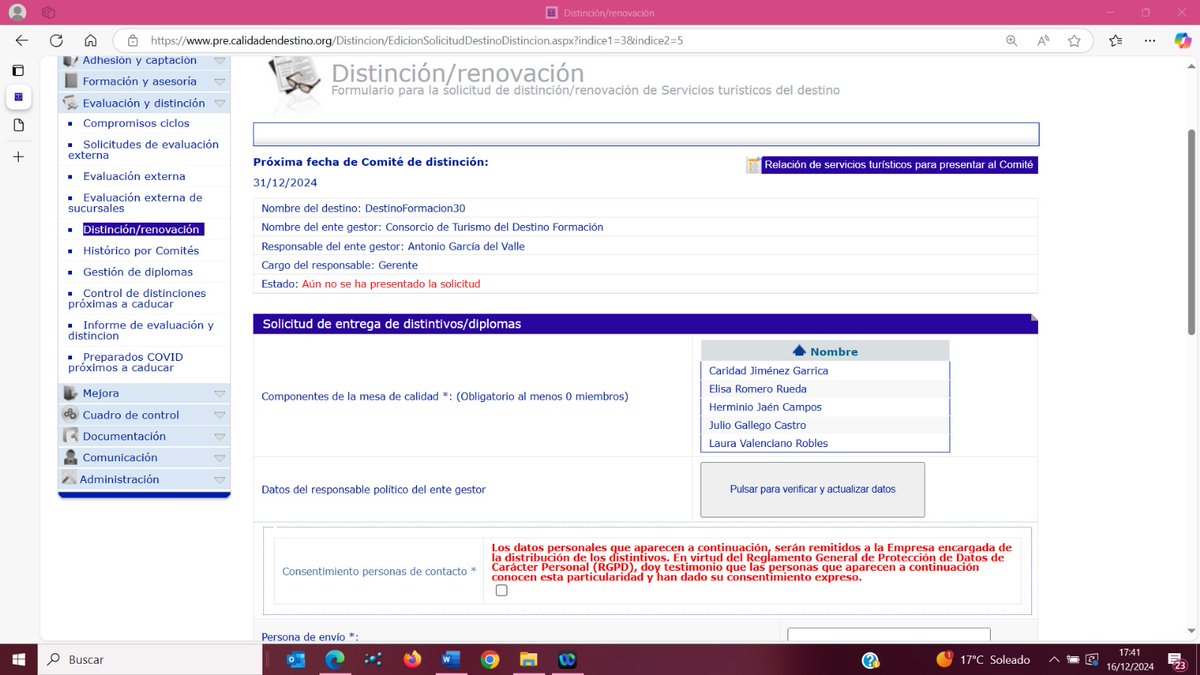Open the notification center badge
Screen dimensions: 1200x675
tap(1178, 660)
